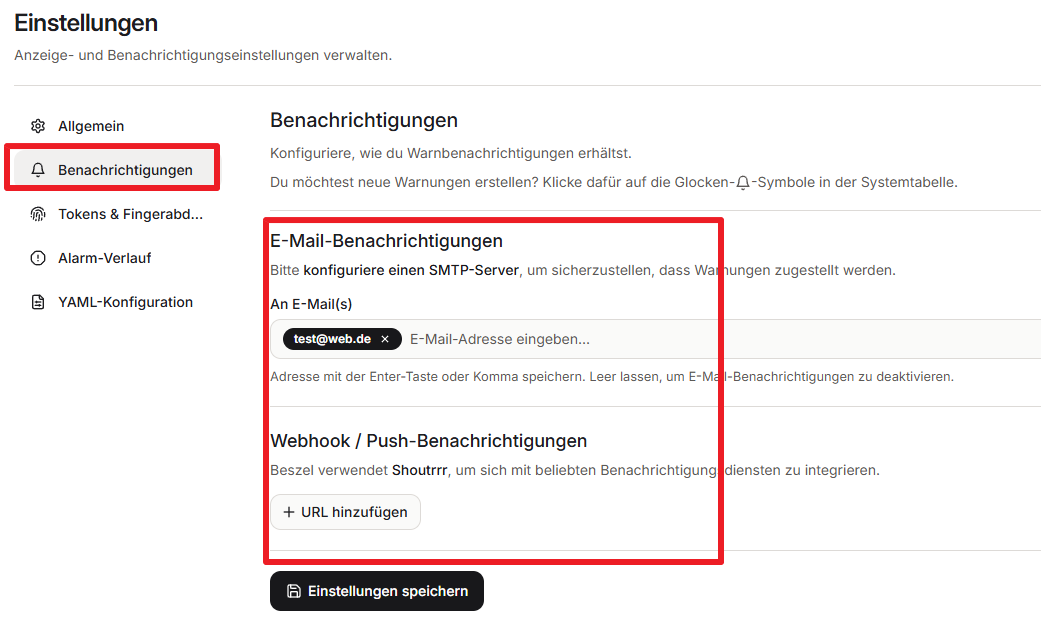The height and width of the screenshot is (634, 1041).
Task: Select Benachrichtigungen in the sidebar
Action: pos(125,170)
